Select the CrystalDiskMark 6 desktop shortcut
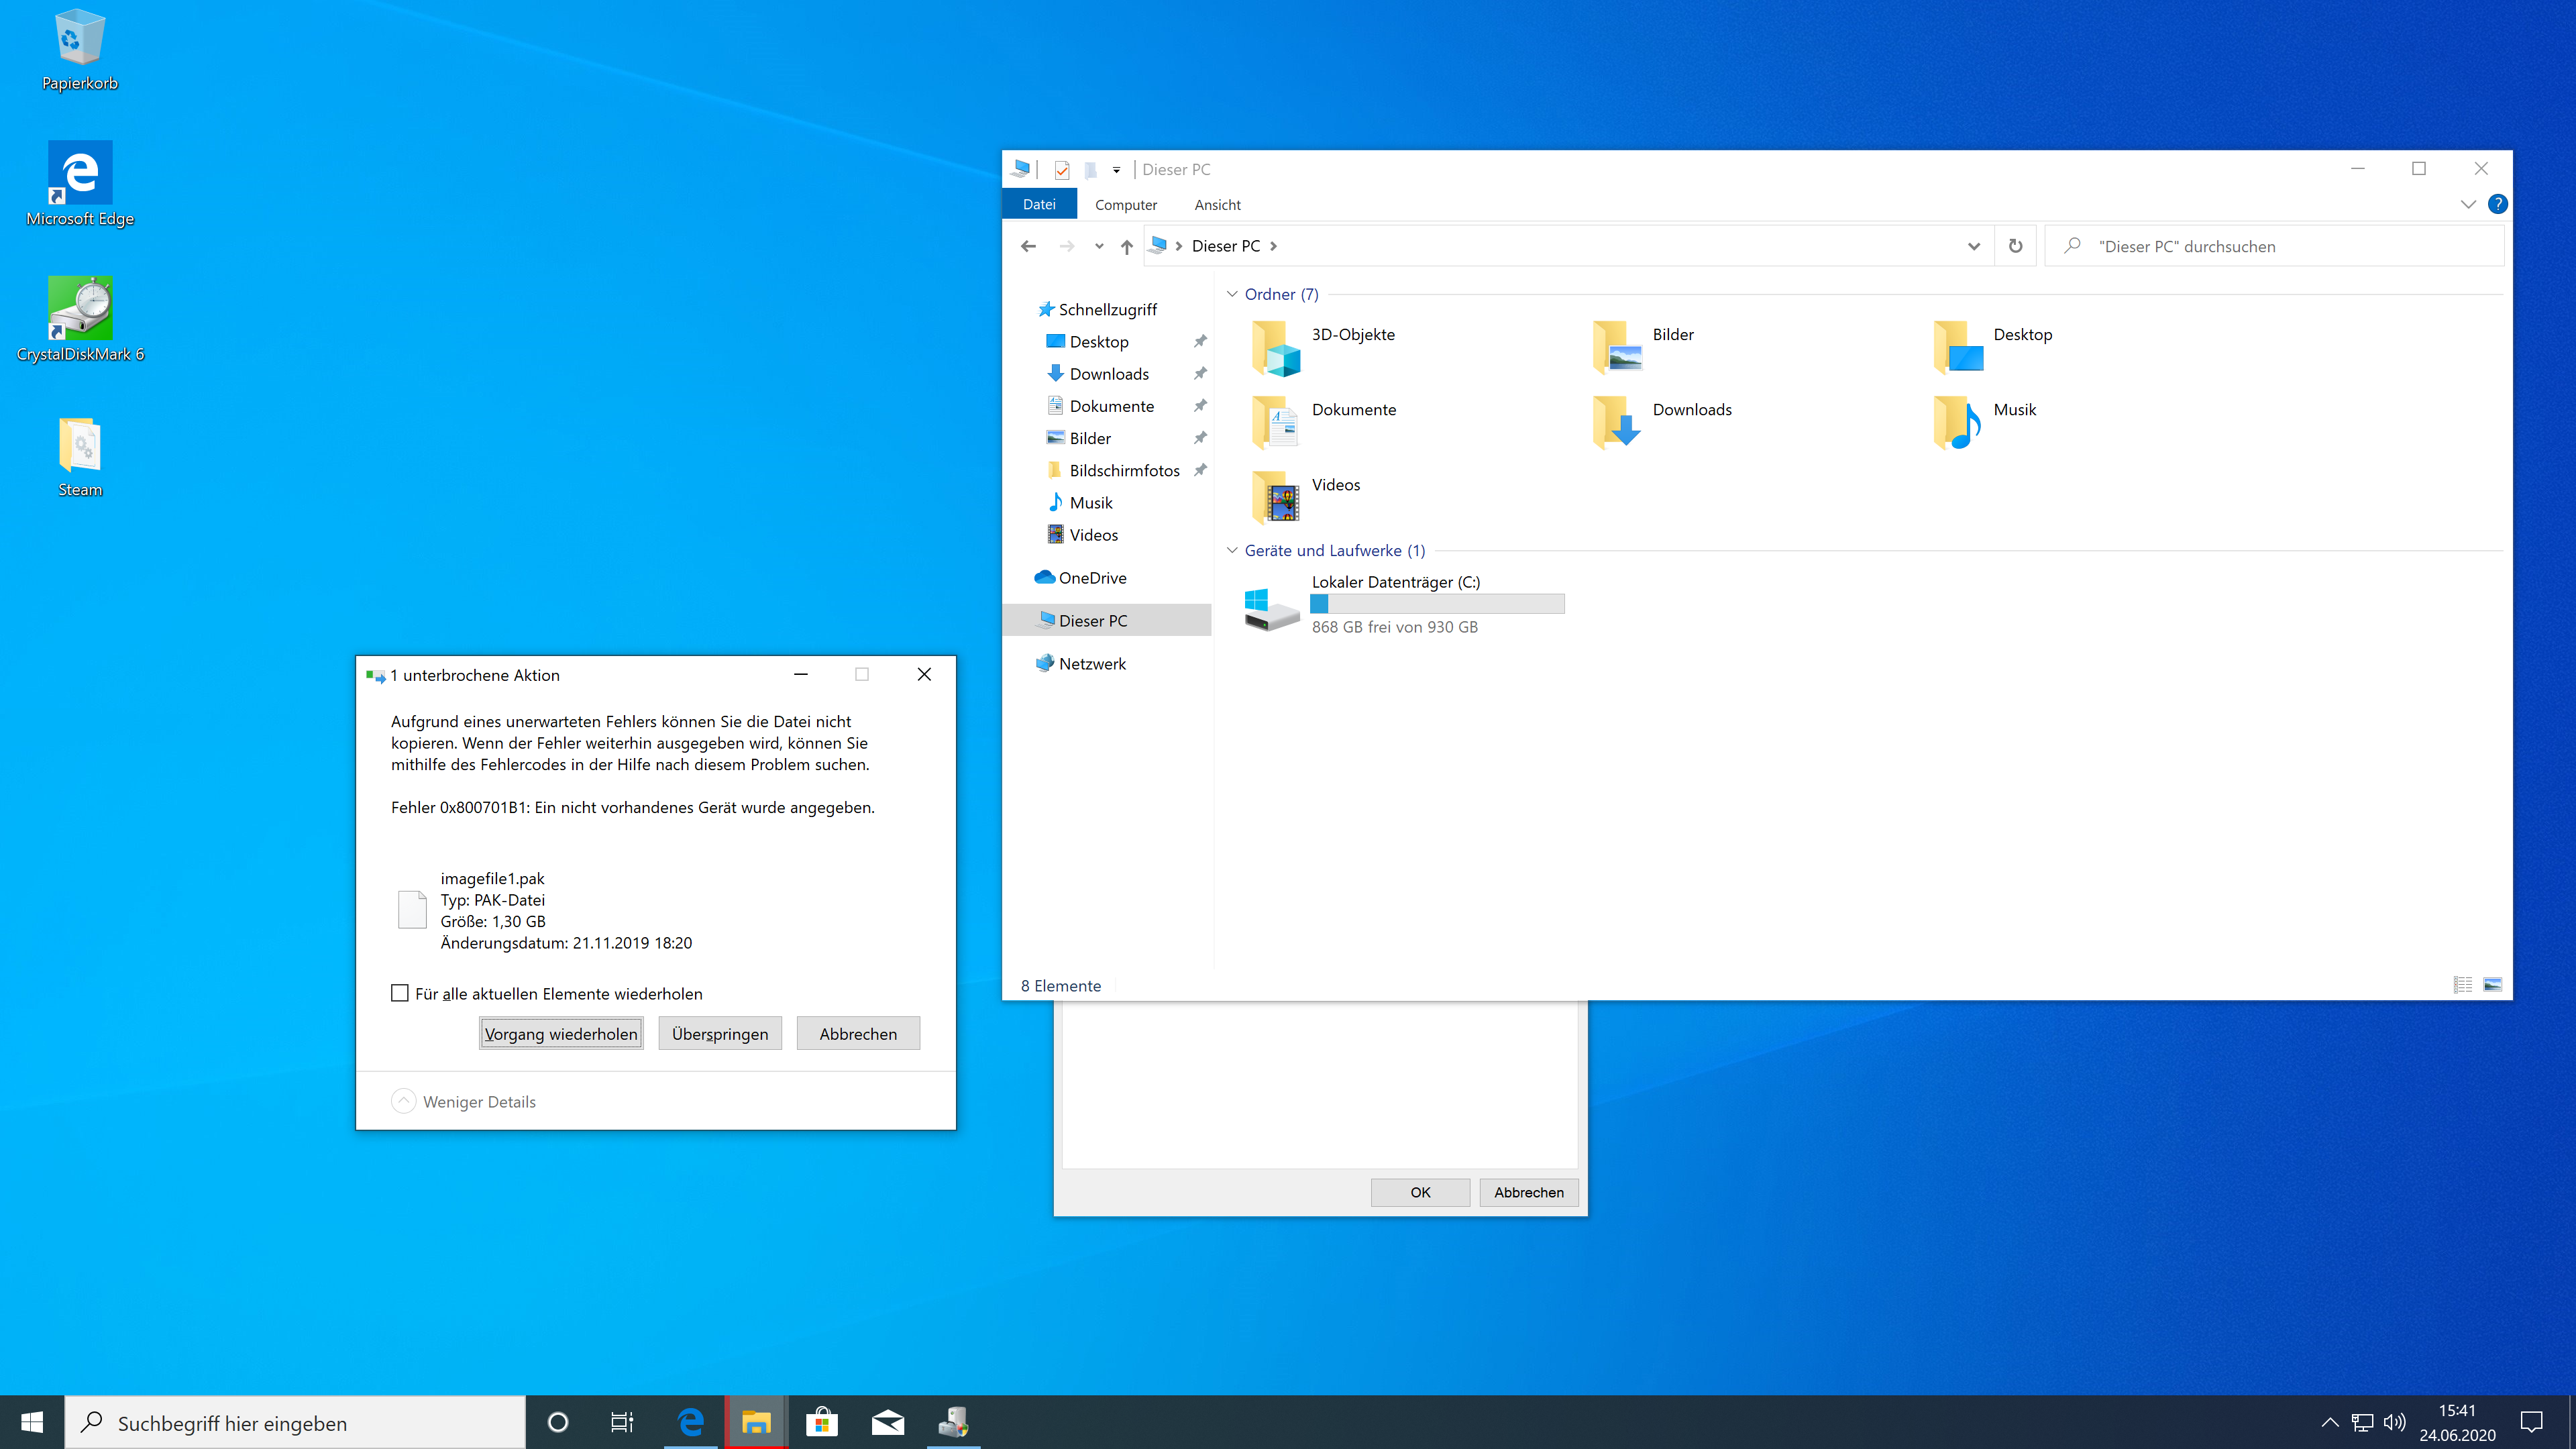Image resolution: width=2576 pixels, height=1449 pixels. pyautogui.click(x=80, y=320)
